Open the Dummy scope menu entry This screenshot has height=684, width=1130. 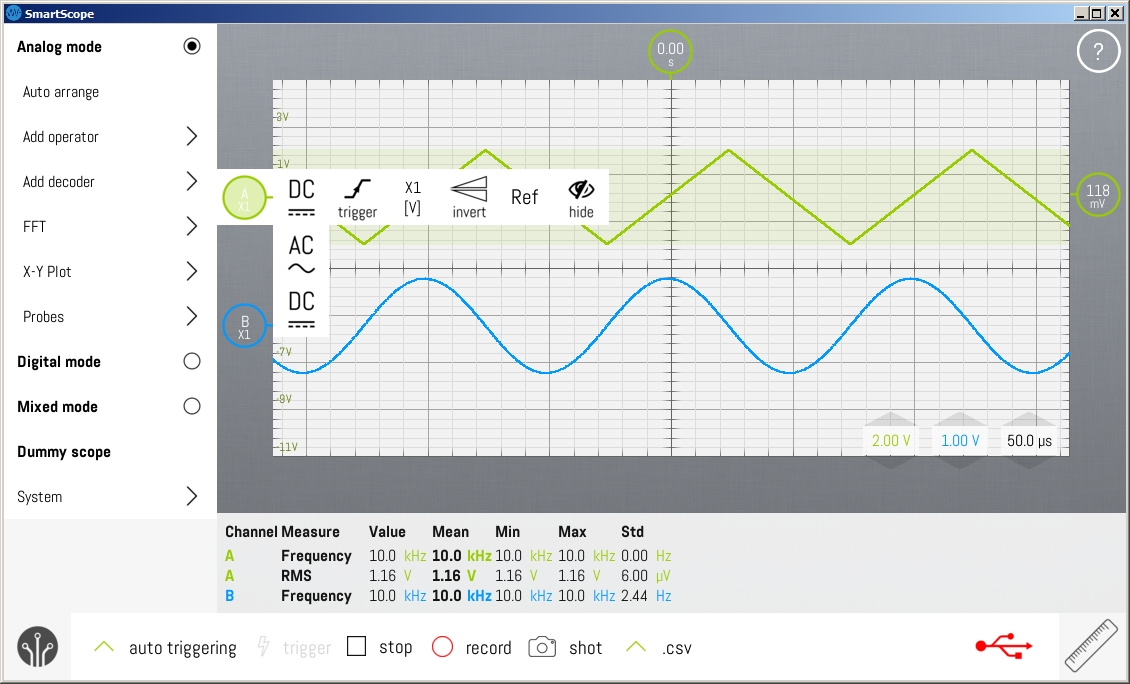(63, 452)
